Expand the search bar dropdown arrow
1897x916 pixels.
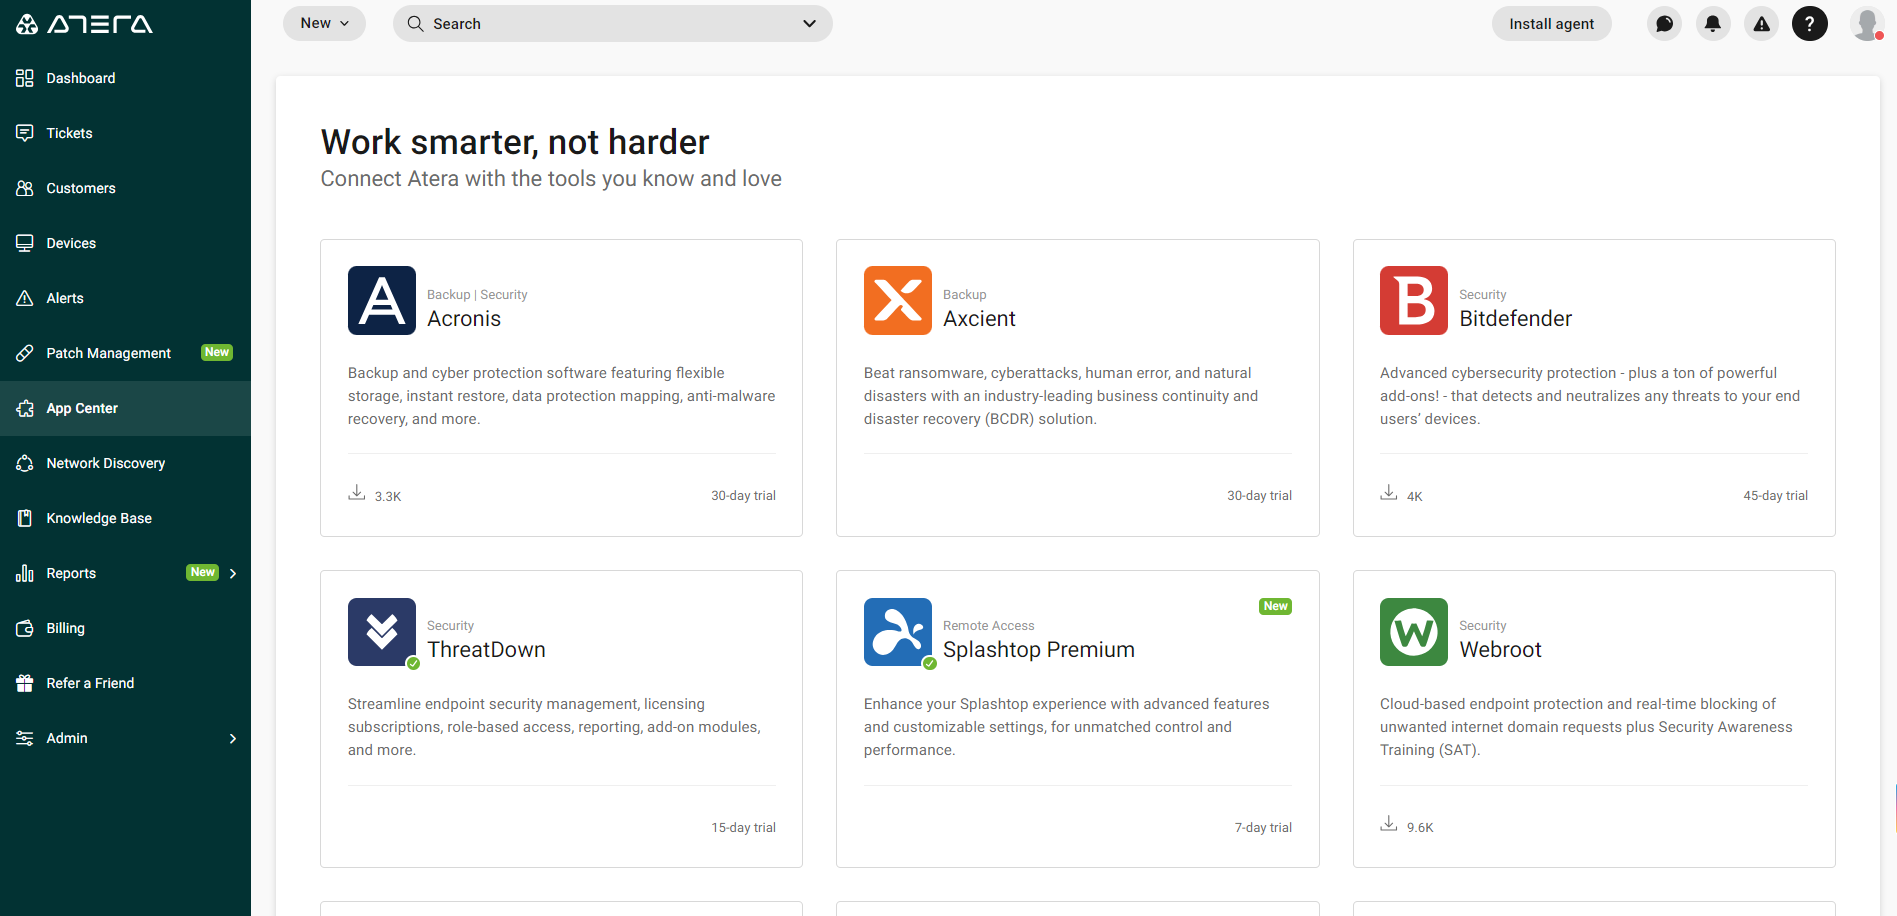(x=809, y=24)
